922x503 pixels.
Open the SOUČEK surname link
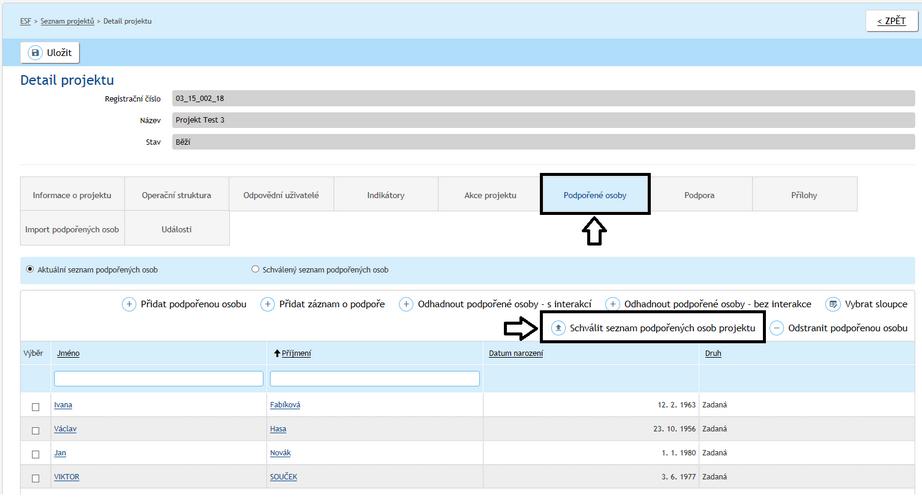[283, 477]
